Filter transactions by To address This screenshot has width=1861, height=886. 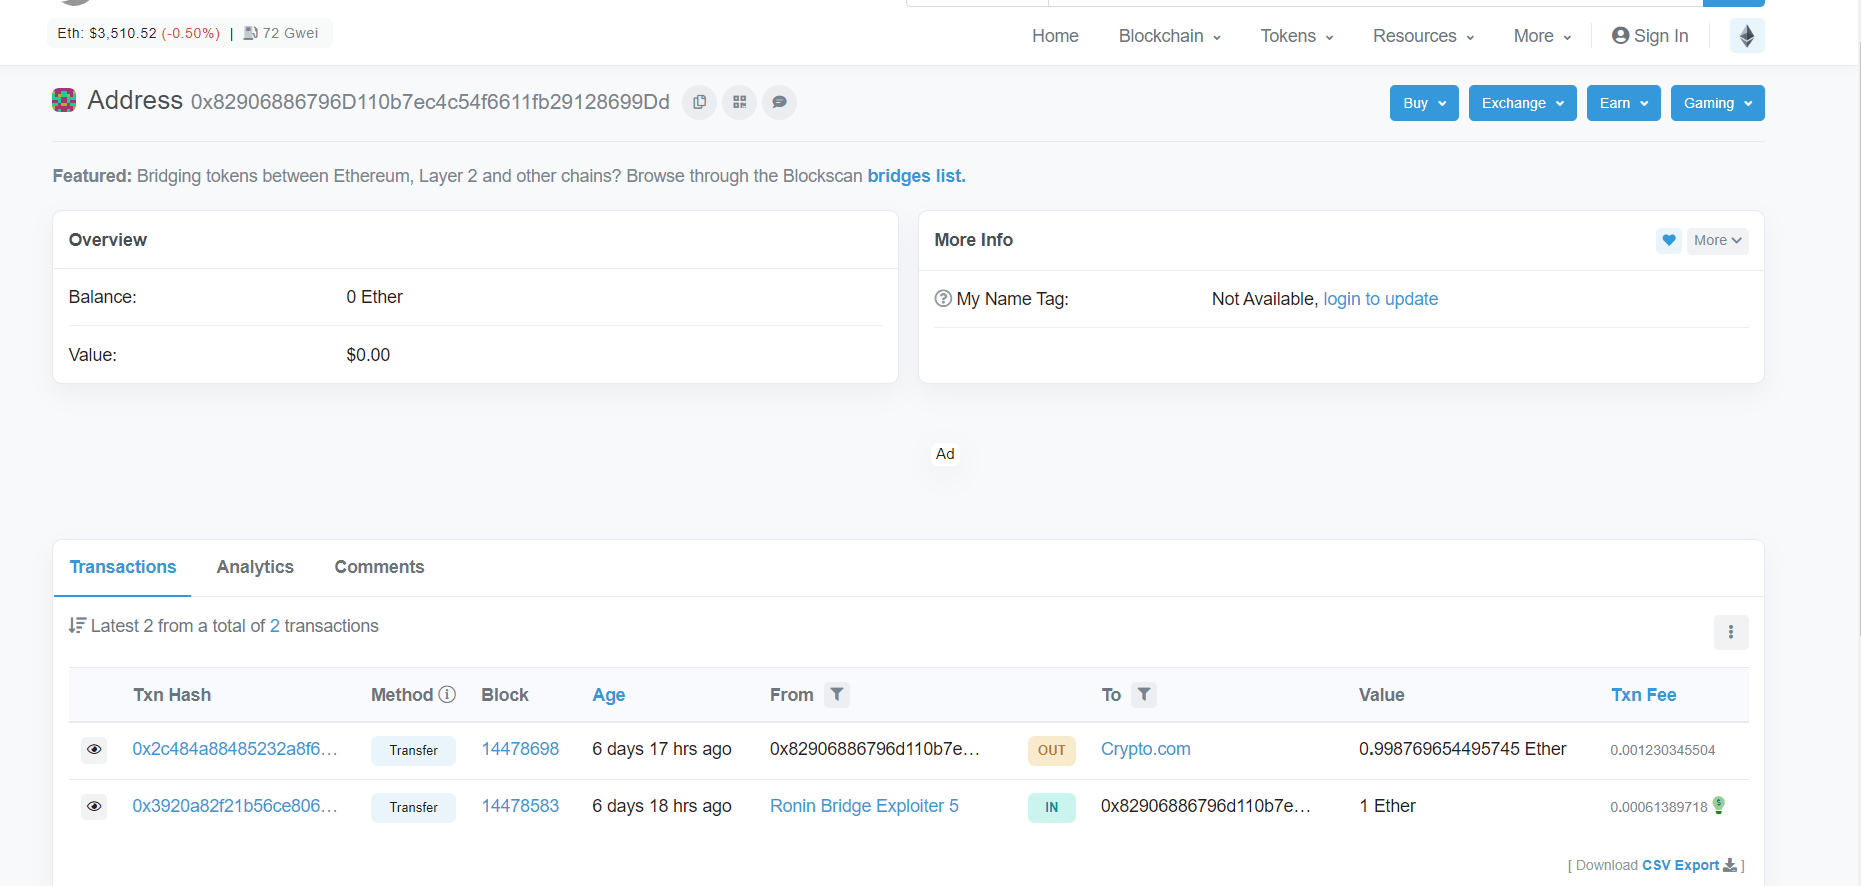click(x=1144, y=695)
